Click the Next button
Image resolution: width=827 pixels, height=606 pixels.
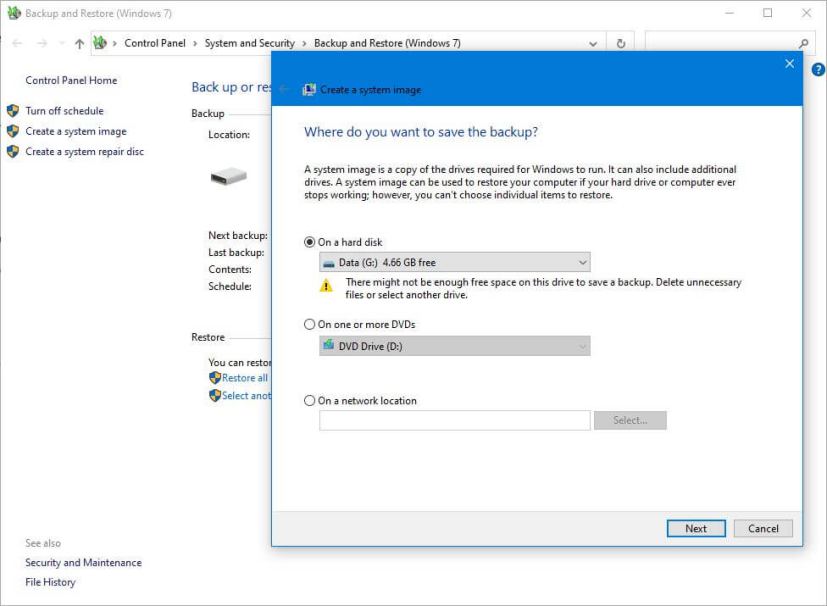(695, 528)
